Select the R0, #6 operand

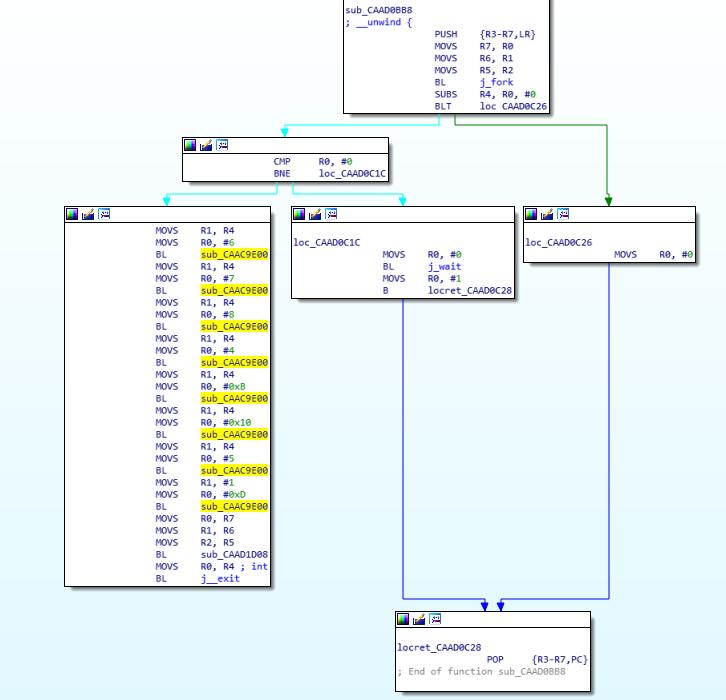coord(218,243)
